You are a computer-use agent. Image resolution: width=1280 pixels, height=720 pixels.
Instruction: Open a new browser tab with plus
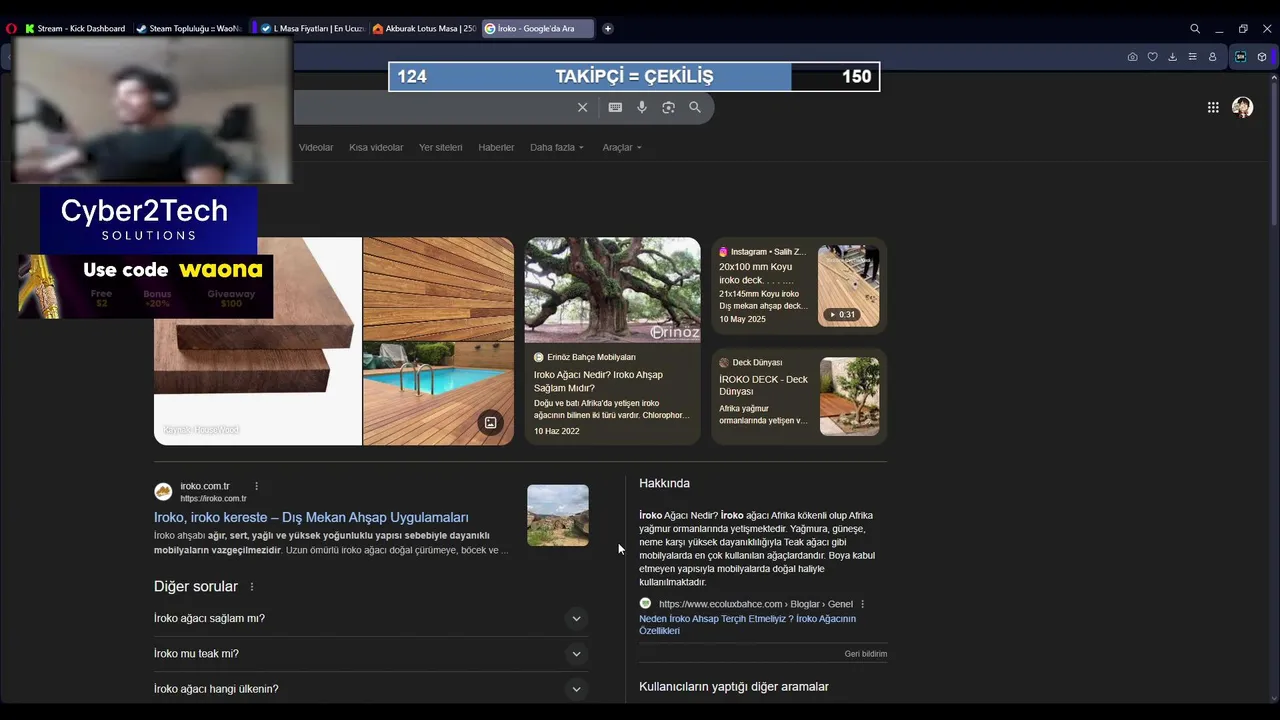click(x=607, y=28)
